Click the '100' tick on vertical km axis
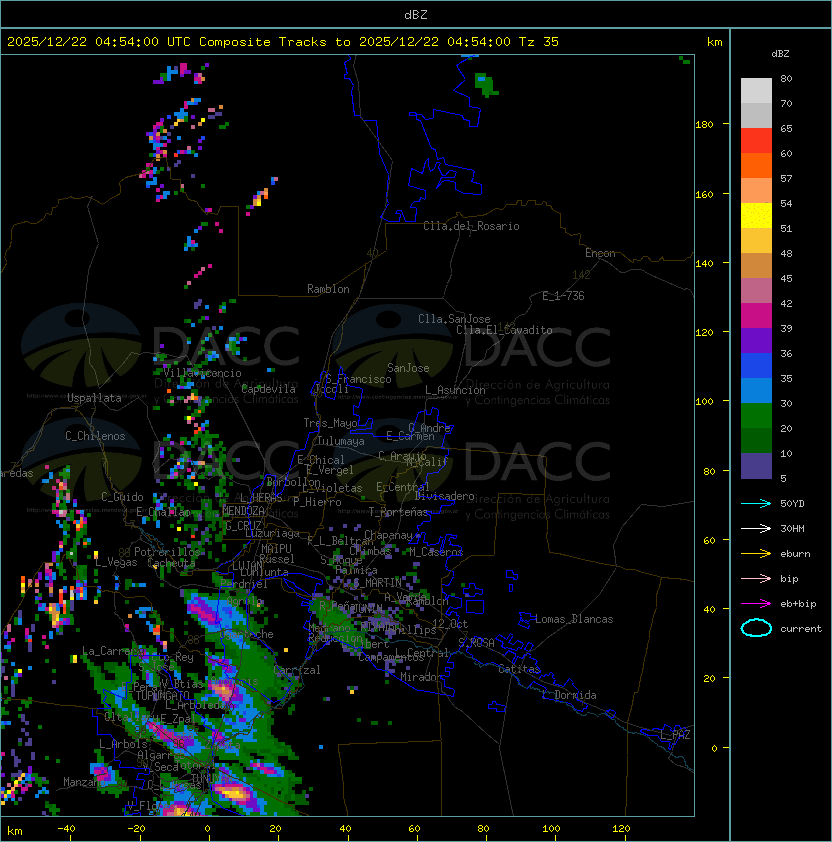The image size is (832, 842). (704, 402)
